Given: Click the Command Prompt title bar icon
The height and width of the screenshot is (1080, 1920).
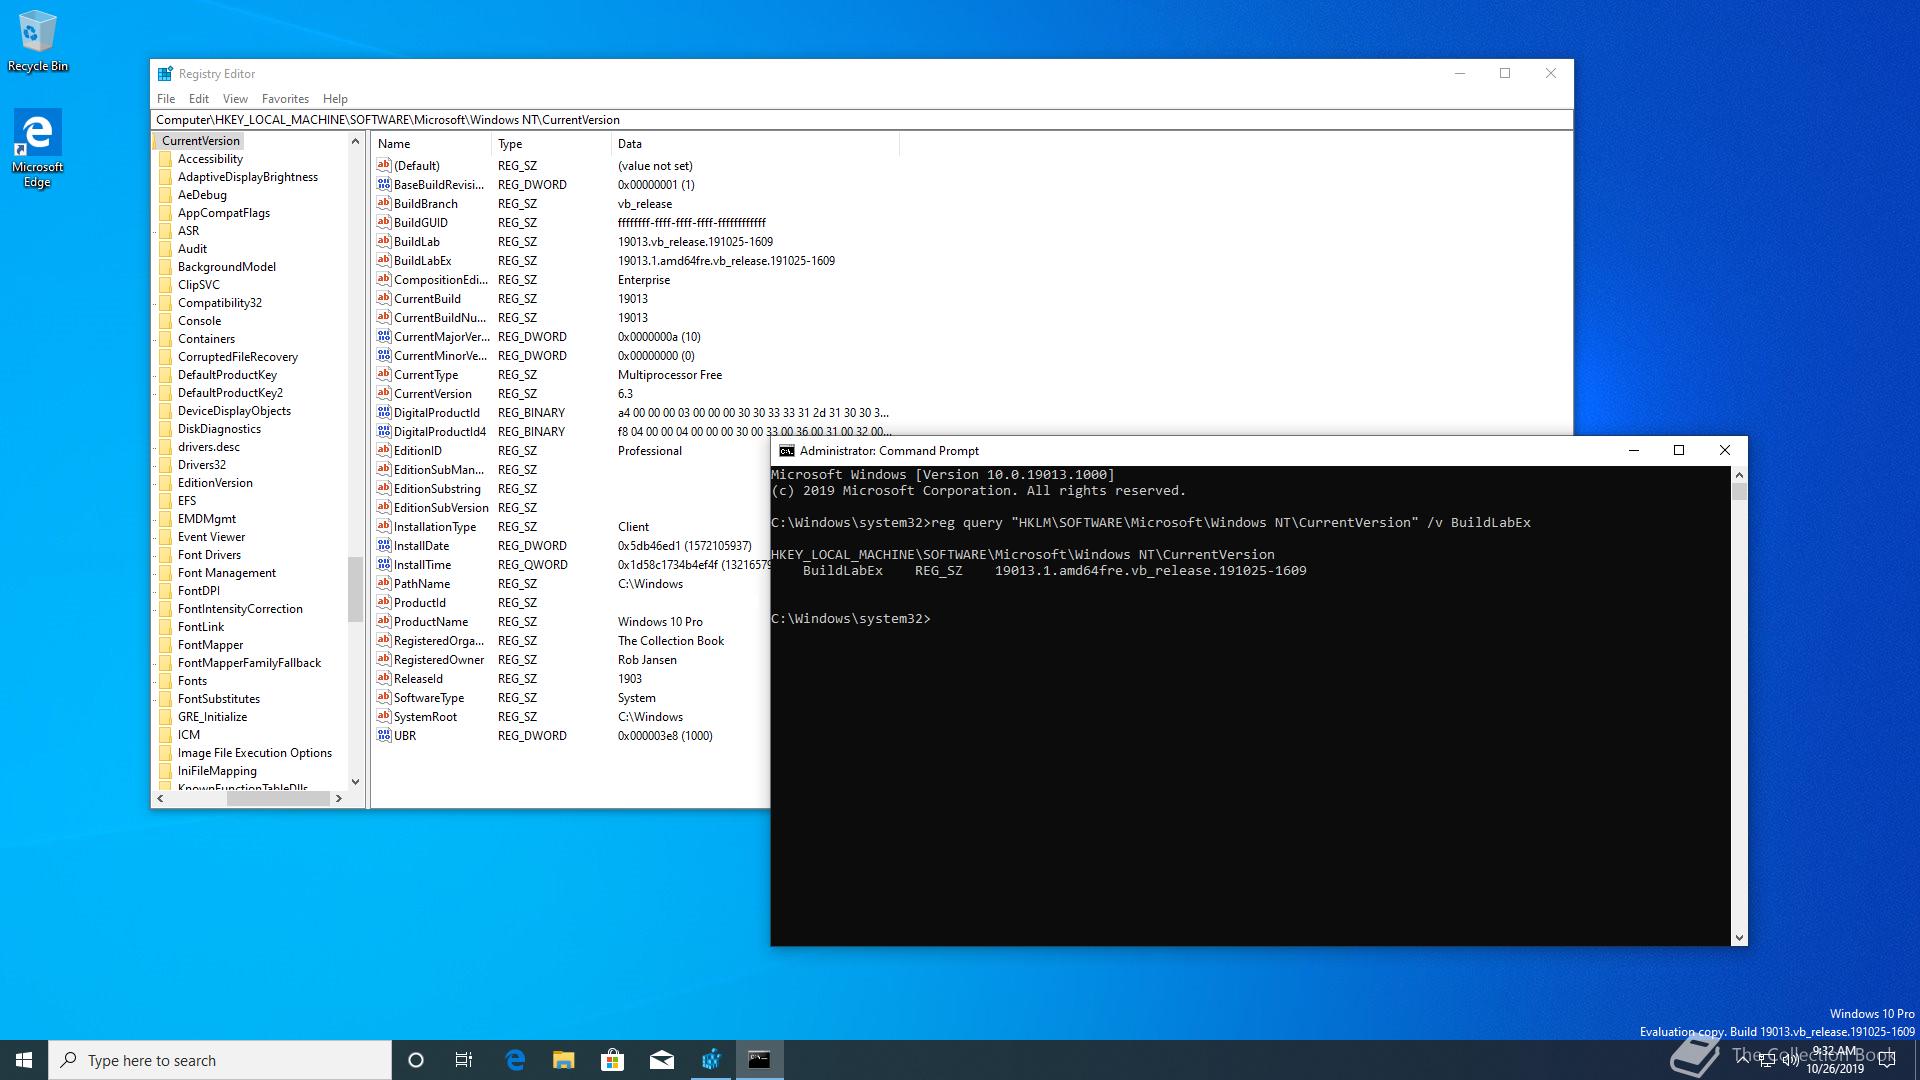Looking at the screenshot, I should (787, 451).
